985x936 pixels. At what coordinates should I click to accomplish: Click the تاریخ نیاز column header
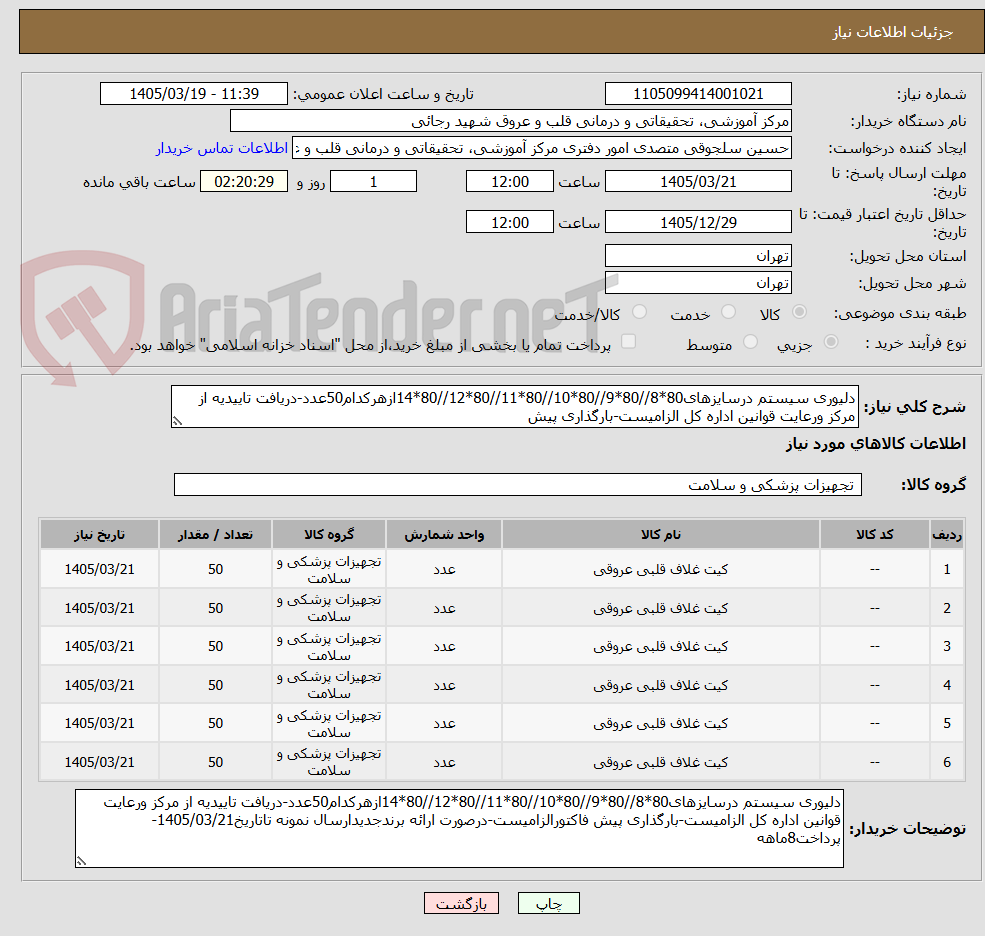click(99, 535)
